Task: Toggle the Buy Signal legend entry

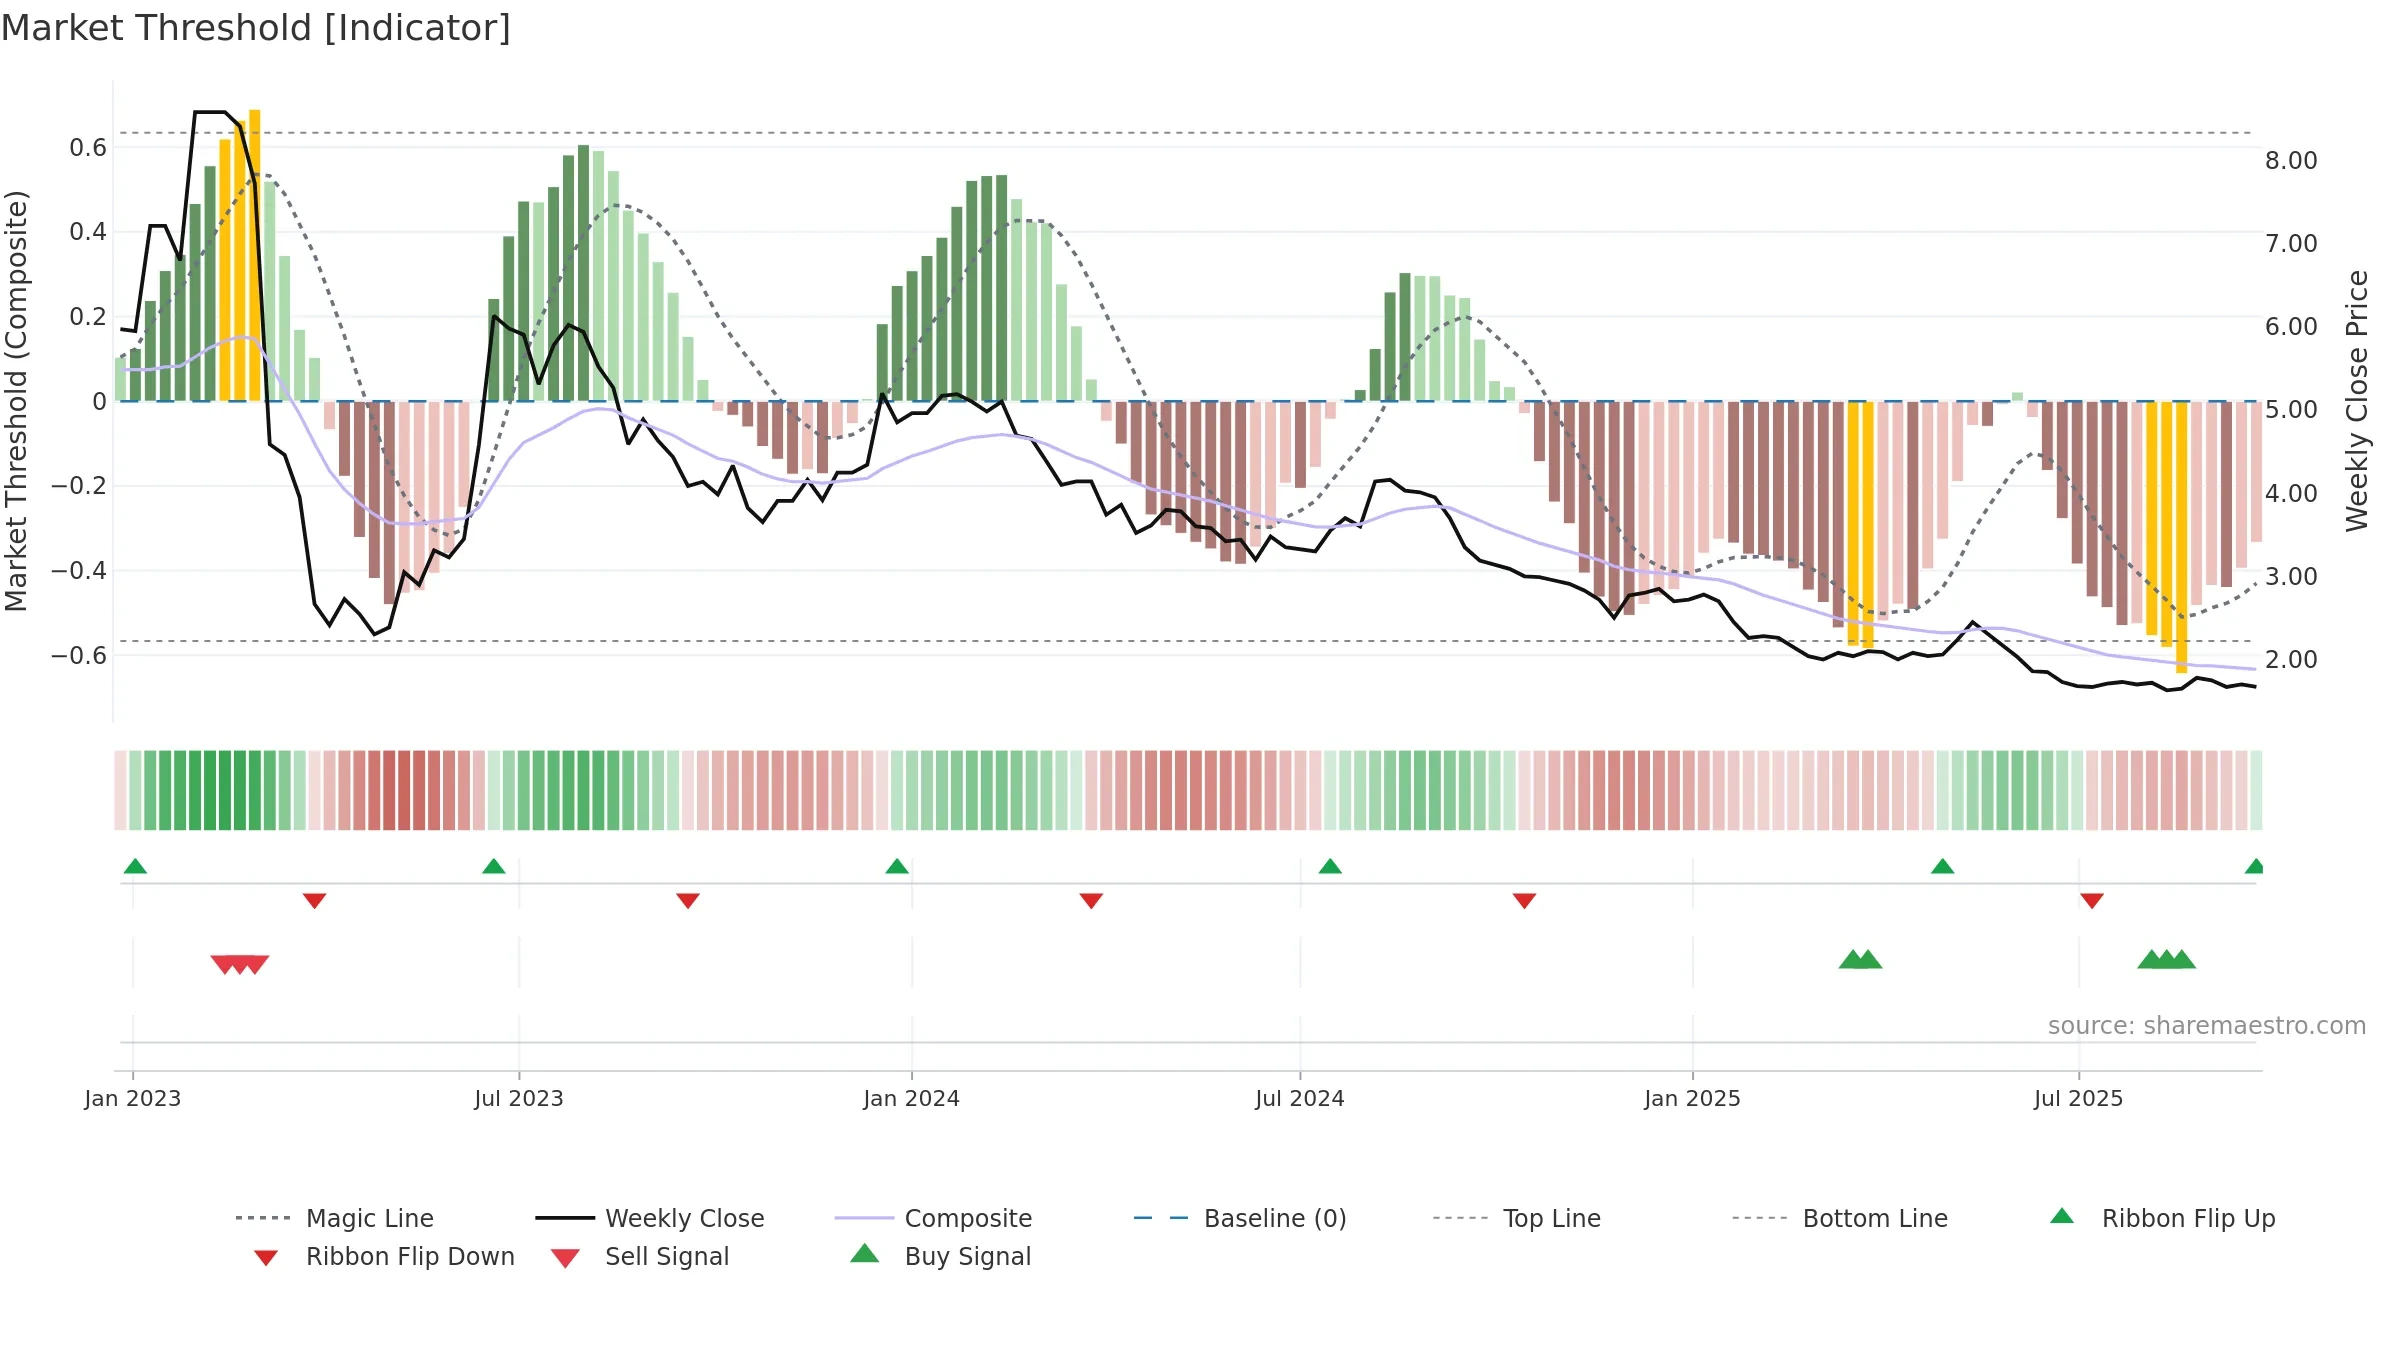Action: pos(940,1256)
